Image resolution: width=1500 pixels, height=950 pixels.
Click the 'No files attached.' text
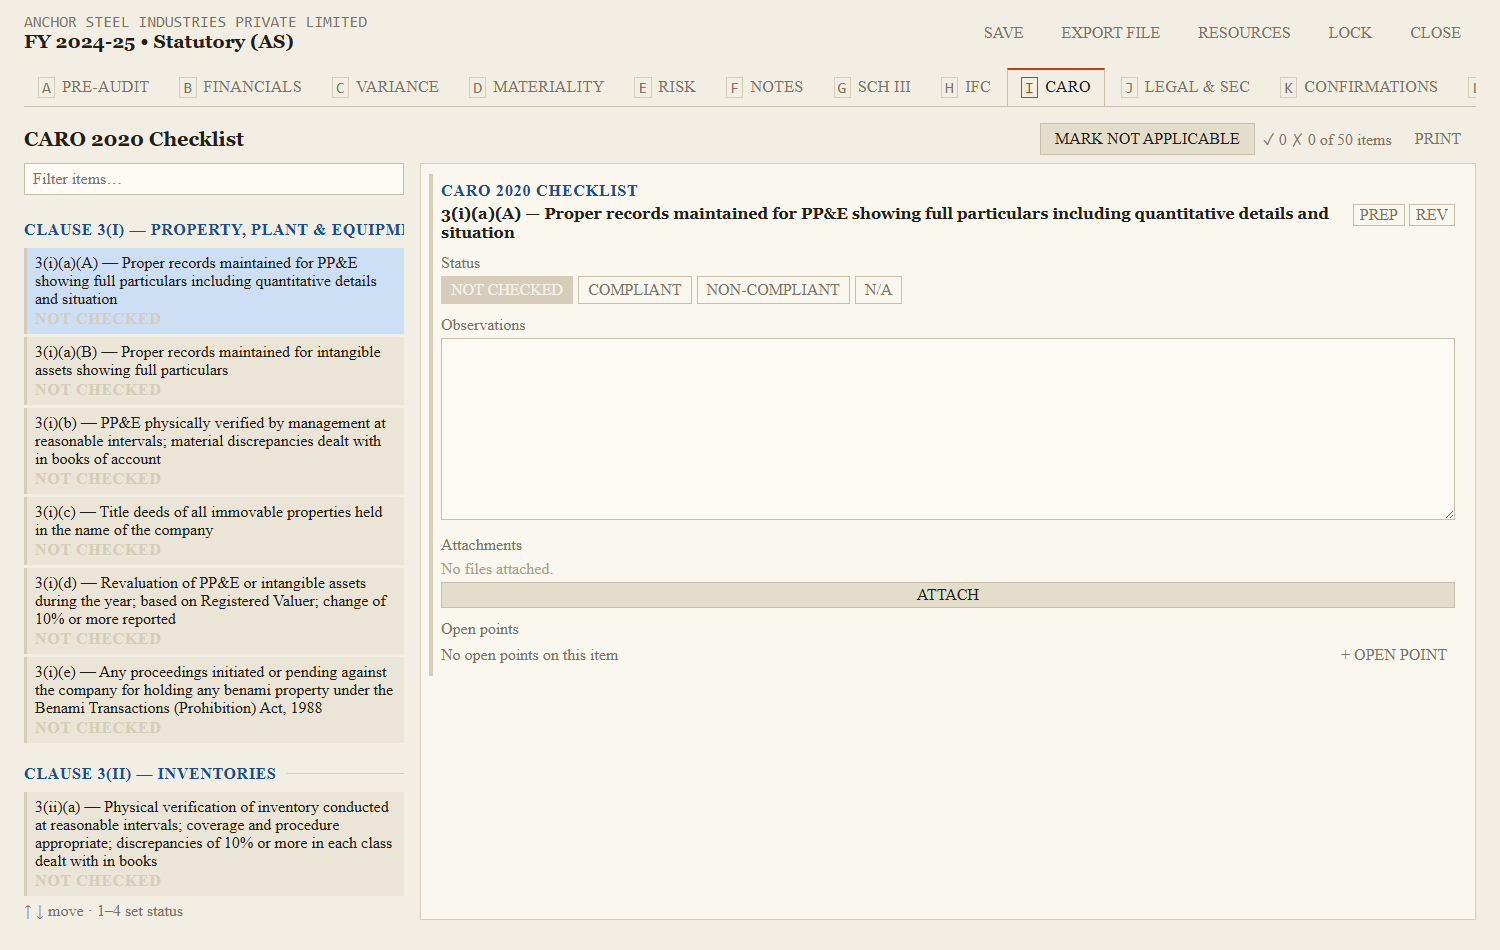point(497,569)
